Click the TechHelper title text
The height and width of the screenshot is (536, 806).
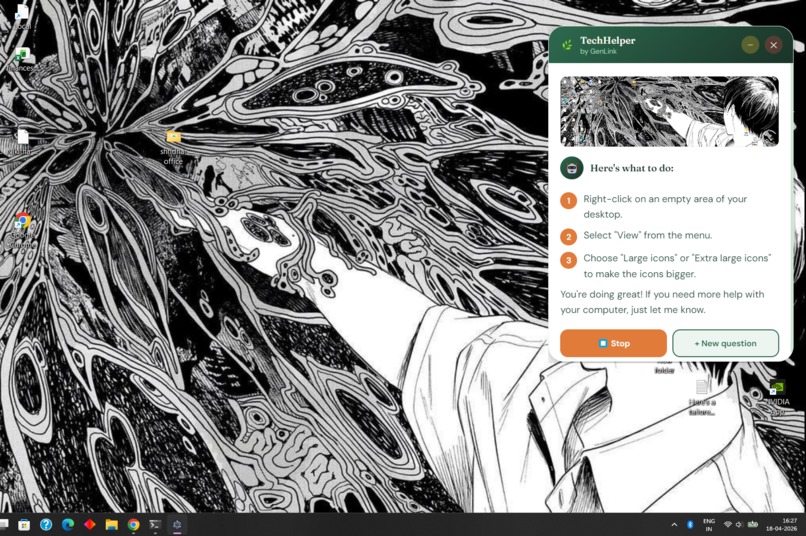pyautogui.click(x=608, y=40)
